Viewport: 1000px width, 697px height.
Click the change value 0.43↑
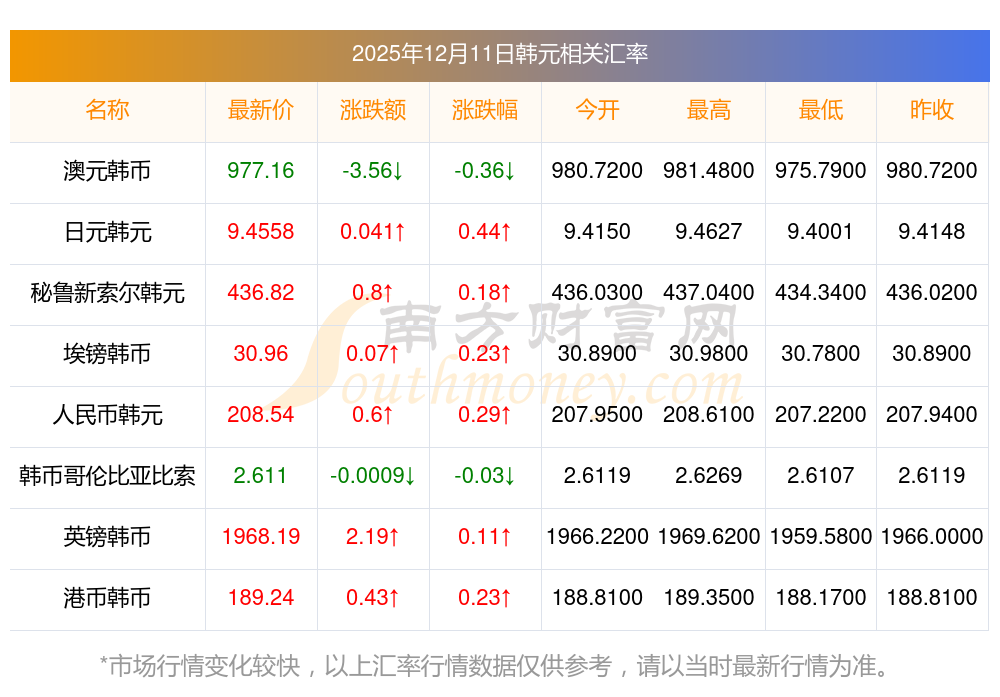(373, 598)
